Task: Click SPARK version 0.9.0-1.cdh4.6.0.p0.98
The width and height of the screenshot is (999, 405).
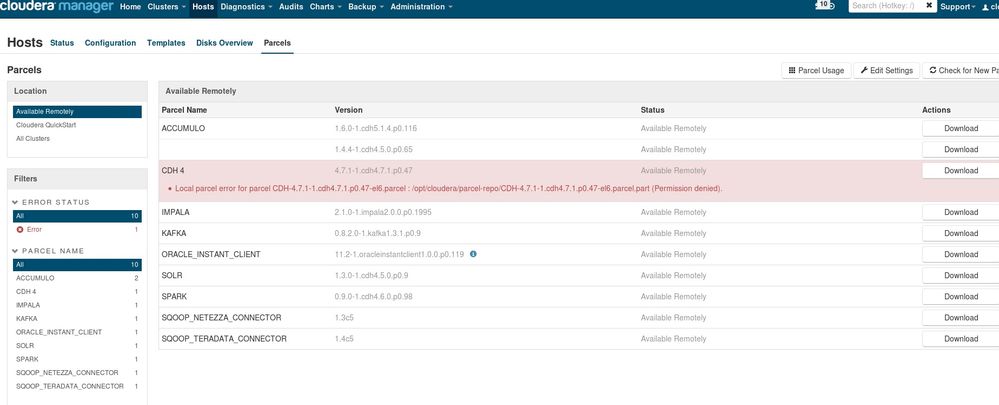Action: click(373, 297)
